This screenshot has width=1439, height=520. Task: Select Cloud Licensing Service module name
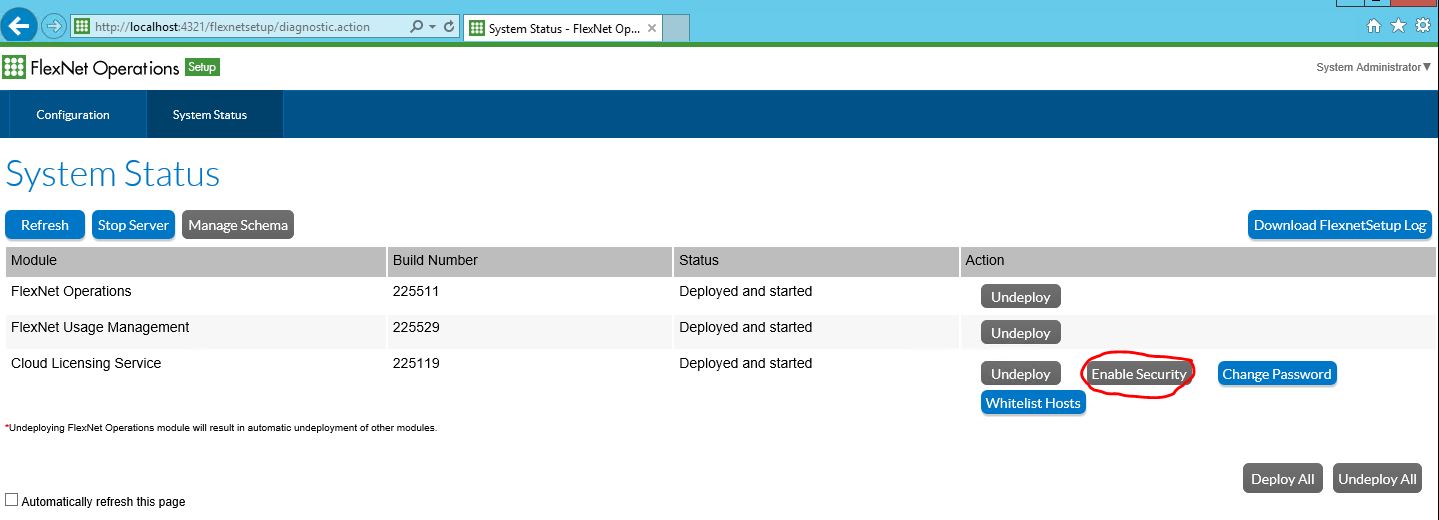(86, 363)
